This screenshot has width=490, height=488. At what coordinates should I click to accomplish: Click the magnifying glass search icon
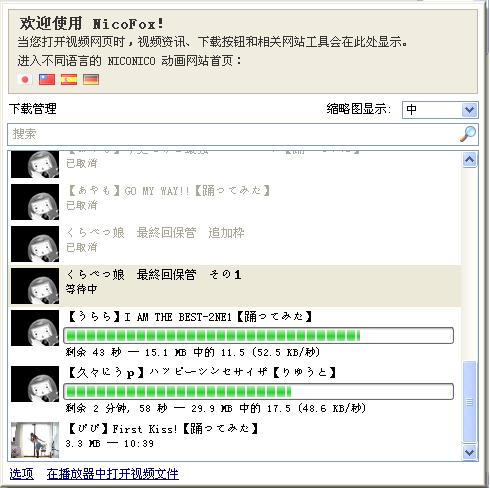click(468, 134)
